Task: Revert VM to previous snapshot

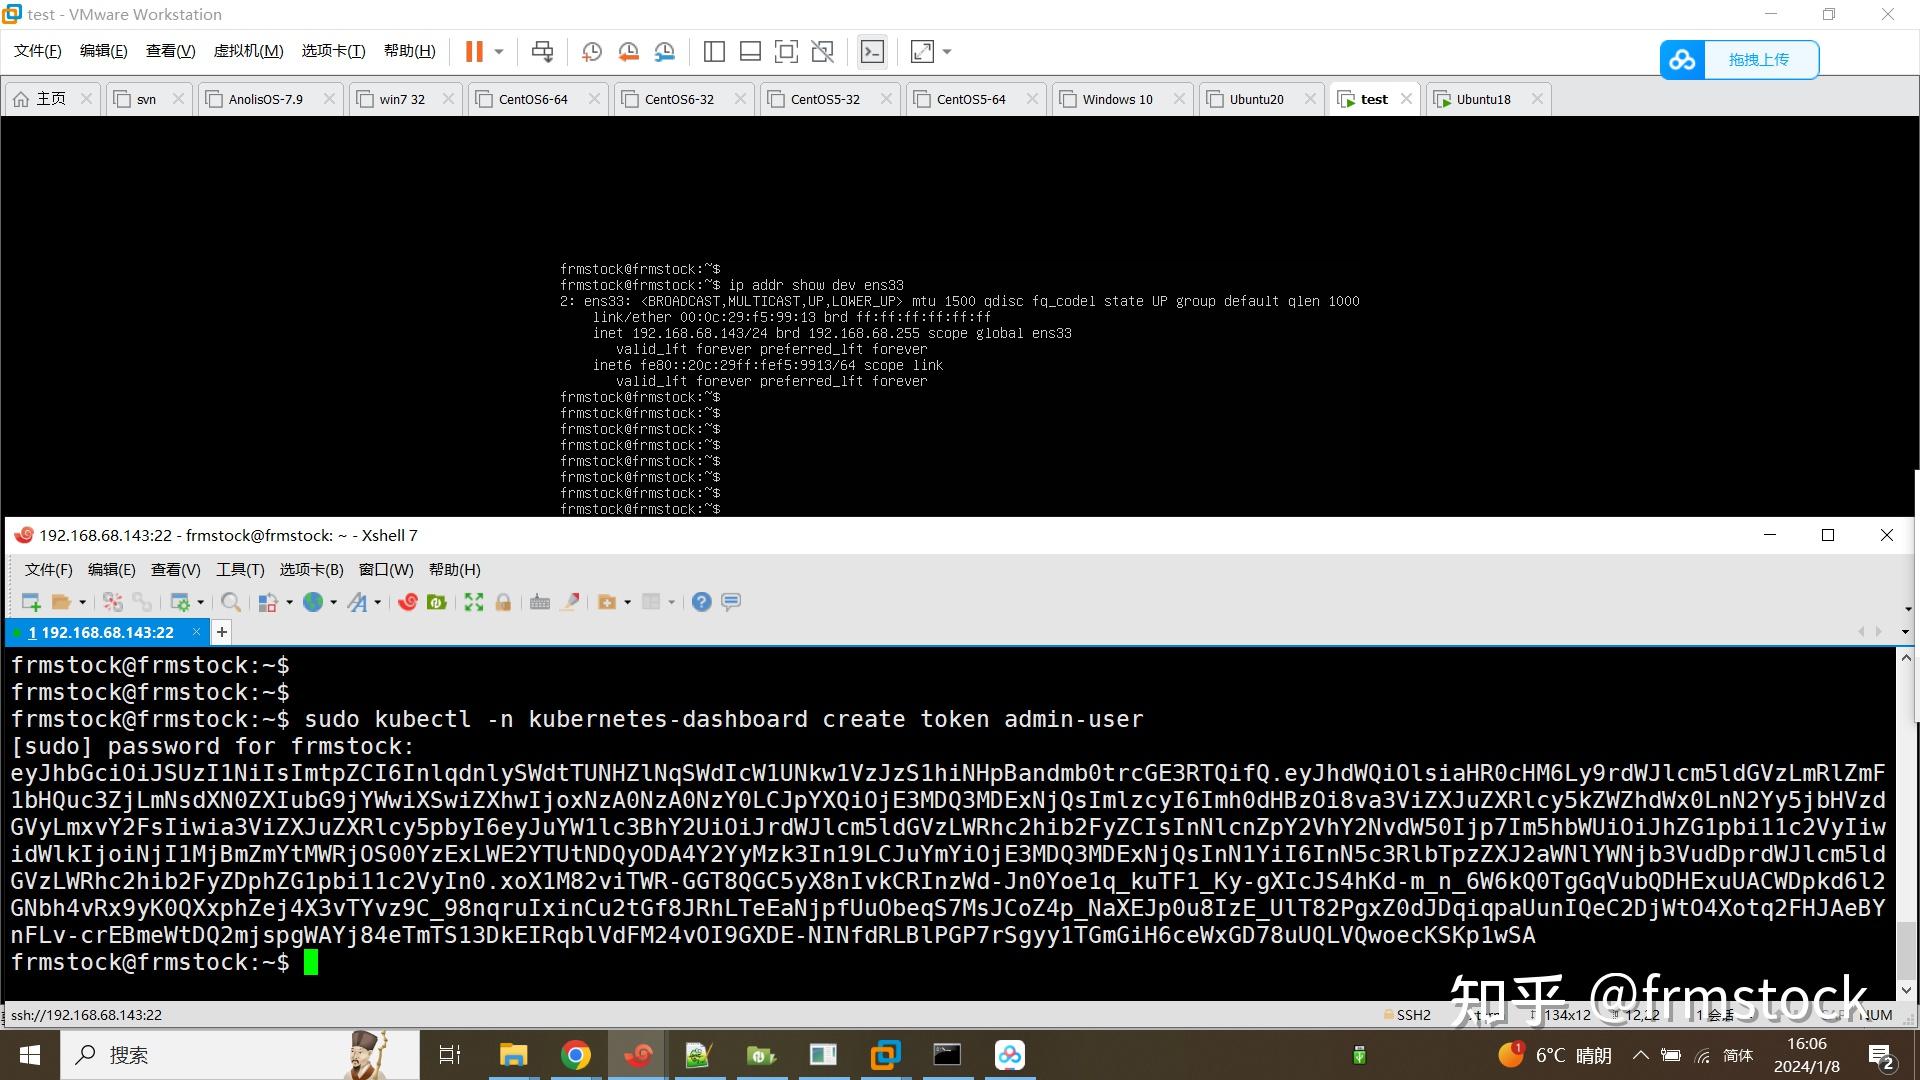Action: 628,51
